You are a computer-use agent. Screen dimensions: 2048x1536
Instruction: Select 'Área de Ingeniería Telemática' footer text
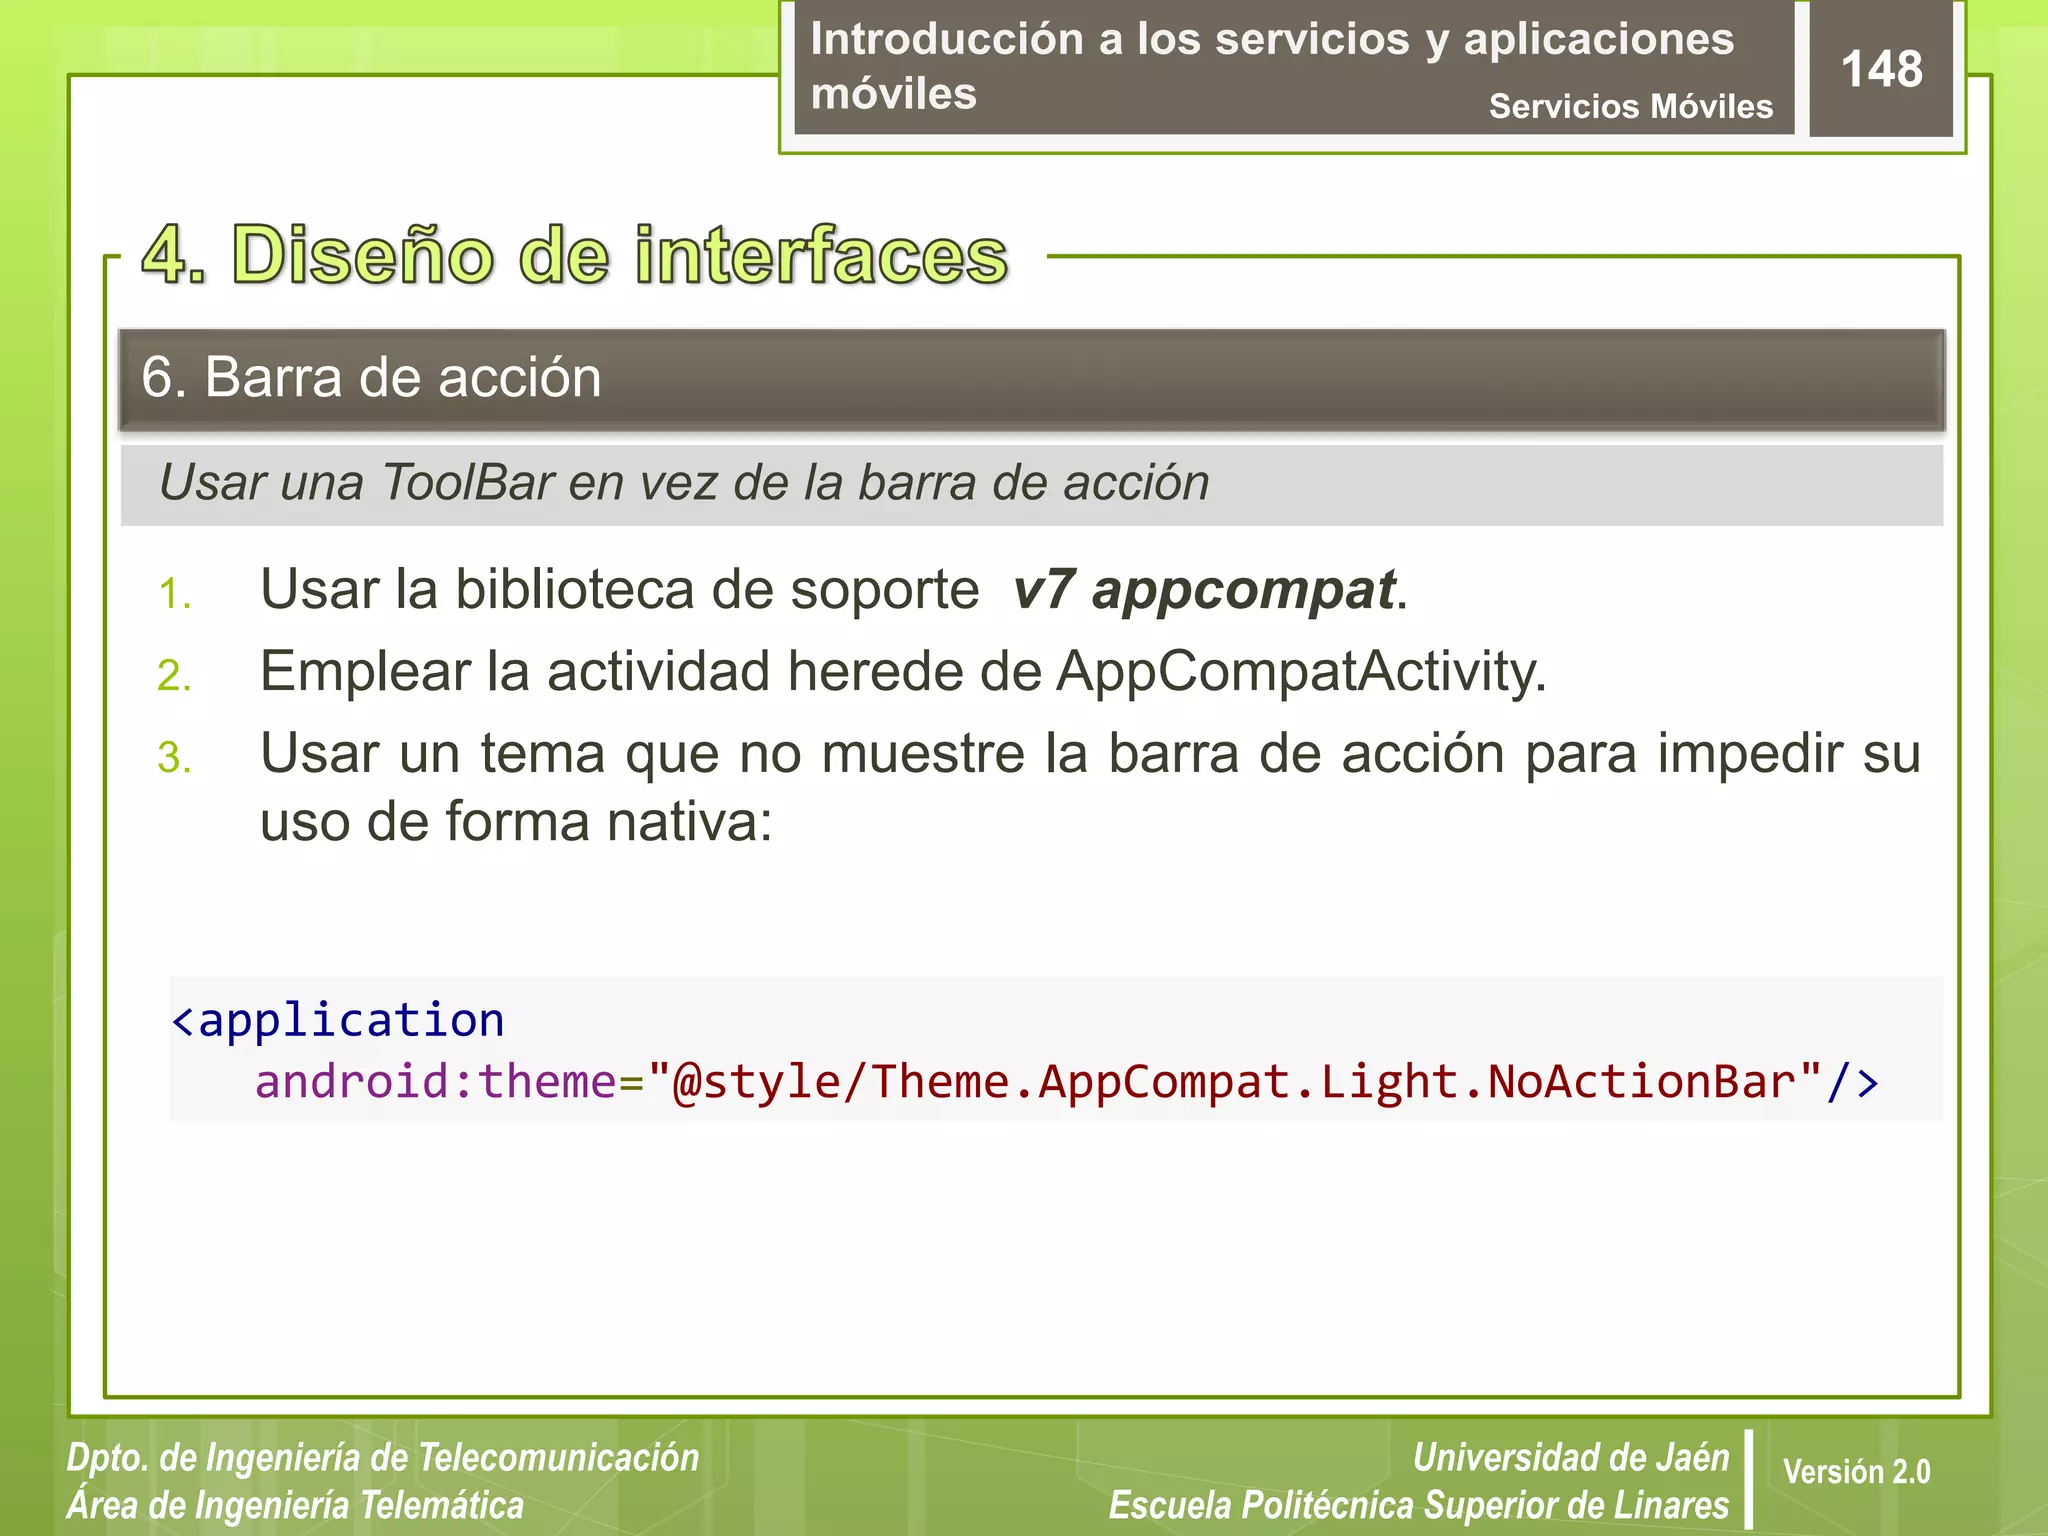[295, 1505]
